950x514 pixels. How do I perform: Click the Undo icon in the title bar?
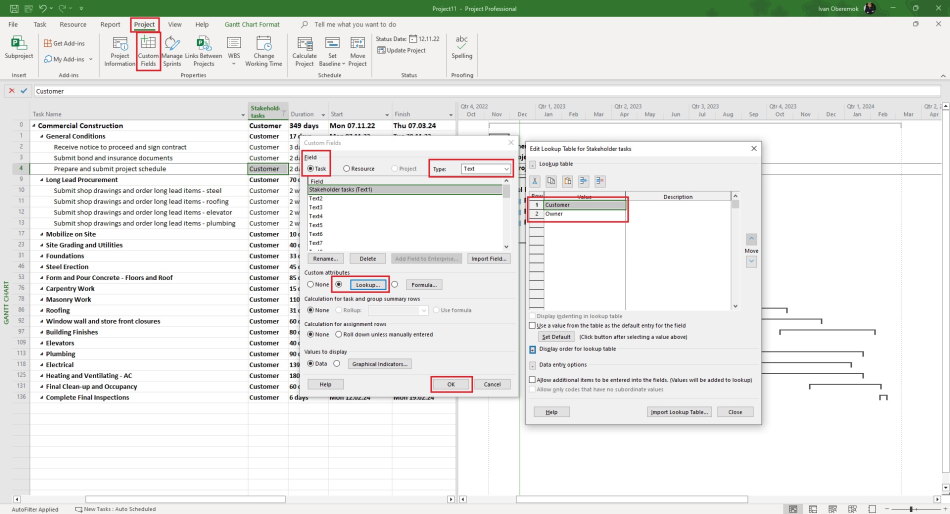[42, 8]
